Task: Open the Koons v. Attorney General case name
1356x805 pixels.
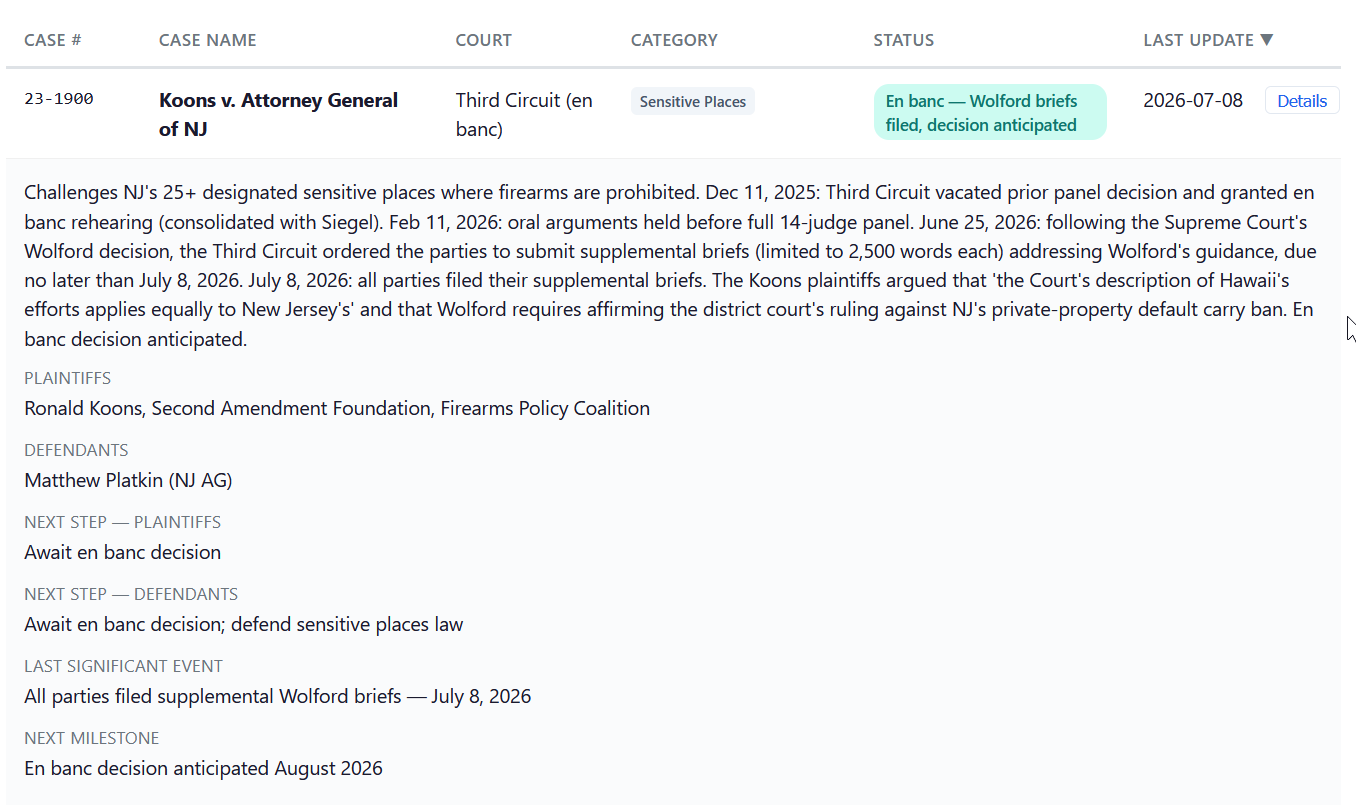Action: (278, 114)
